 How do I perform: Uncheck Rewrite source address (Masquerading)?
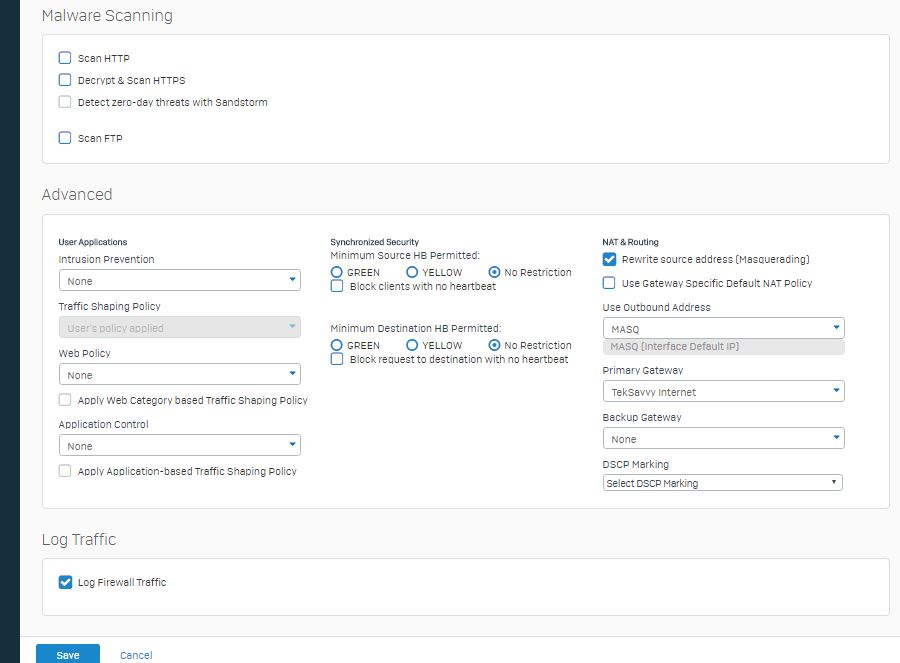click(609, 259)
